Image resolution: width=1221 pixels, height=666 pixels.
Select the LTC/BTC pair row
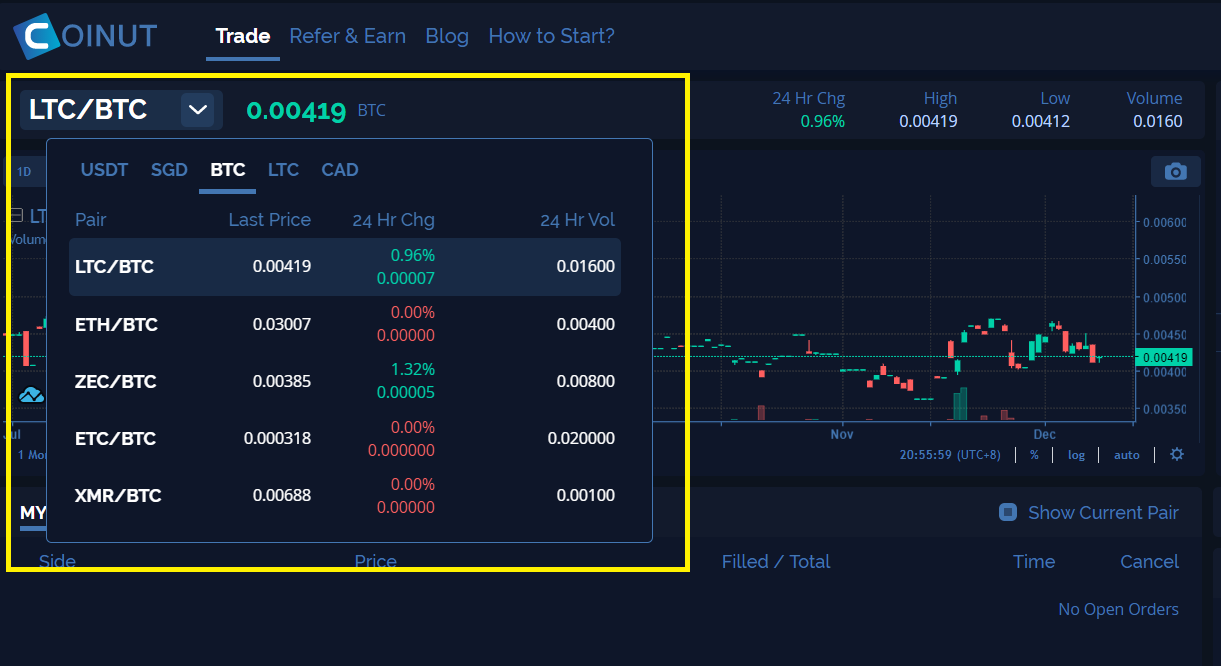[345, 267]
